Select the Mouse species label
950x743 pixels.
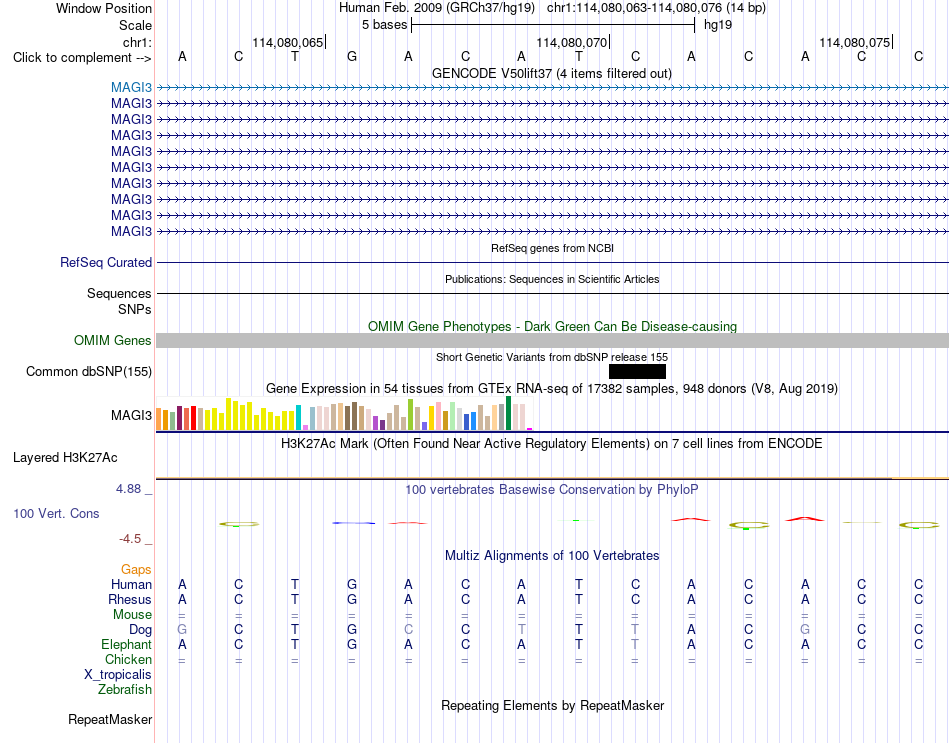pos(132,615)
